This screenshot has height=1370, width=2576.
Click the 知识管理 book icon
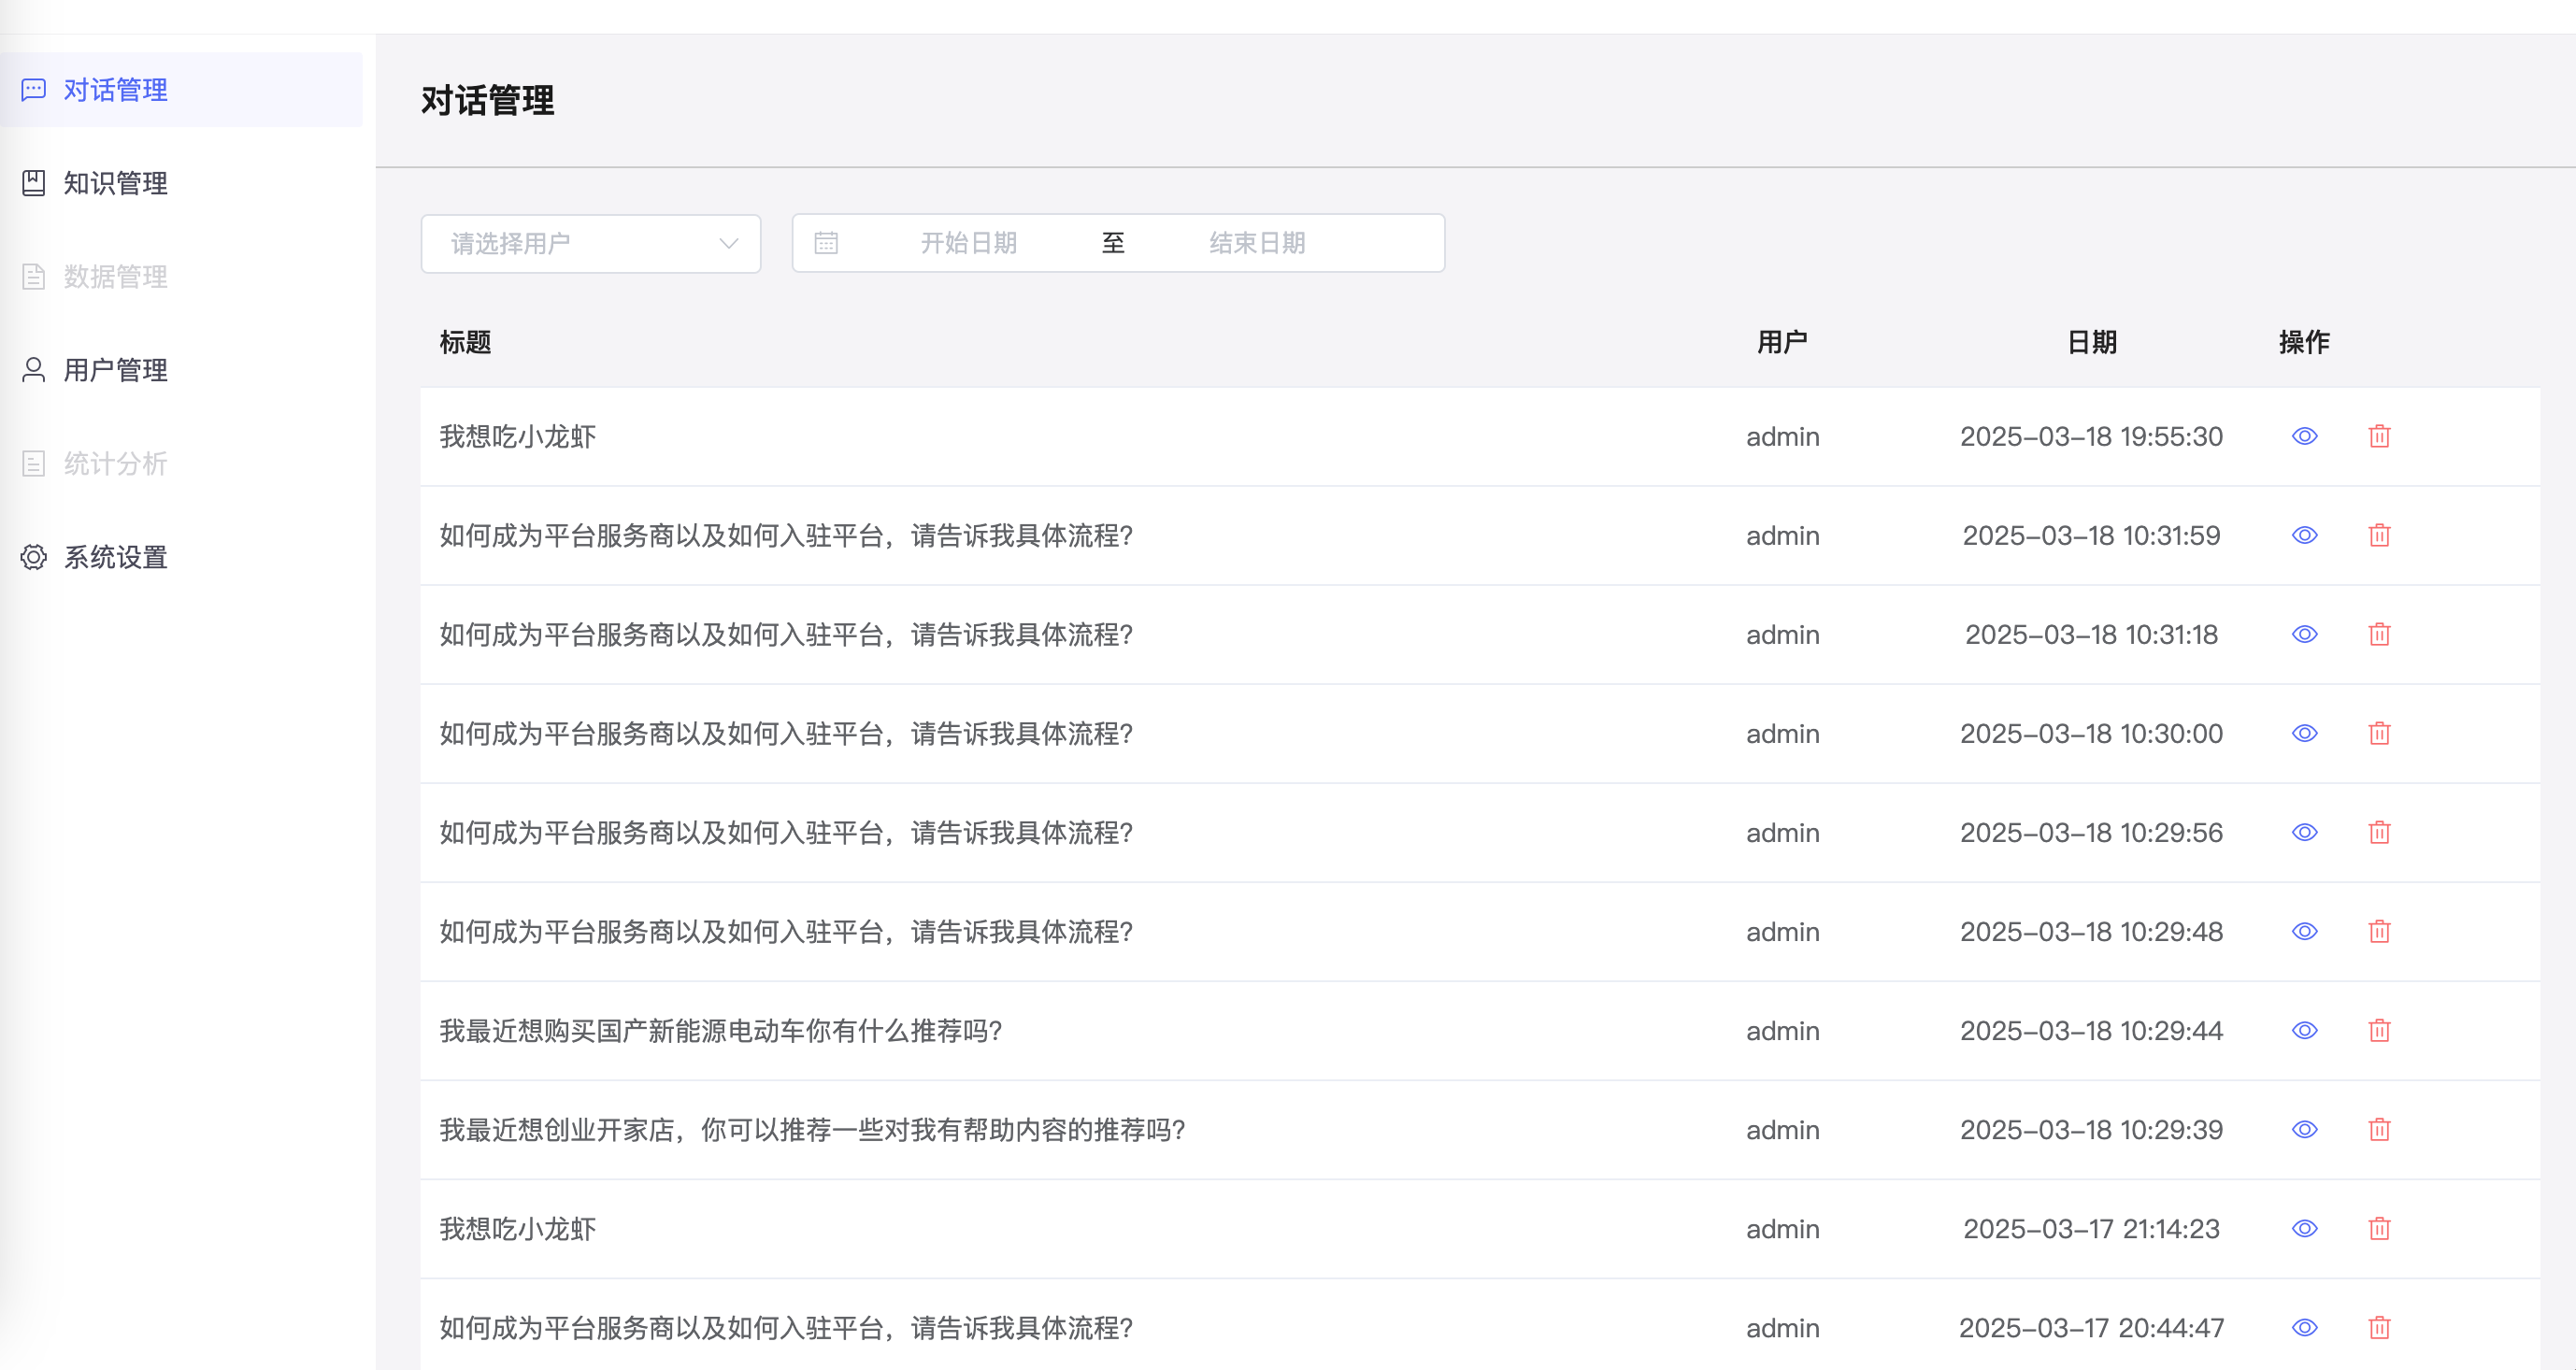[x=33, y=183]
